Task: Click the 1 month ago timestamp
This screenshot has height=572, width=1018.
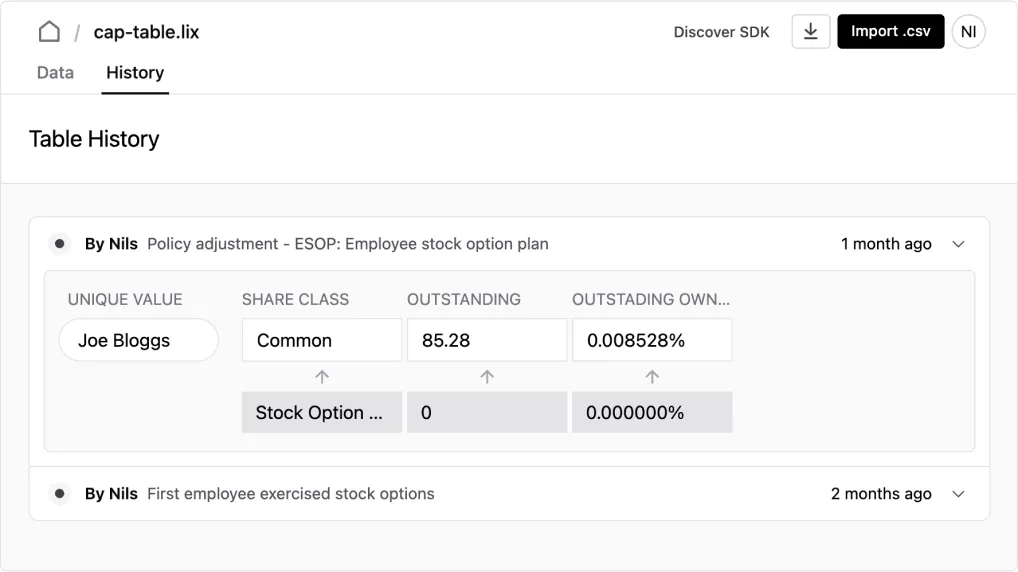Action: 886,244
